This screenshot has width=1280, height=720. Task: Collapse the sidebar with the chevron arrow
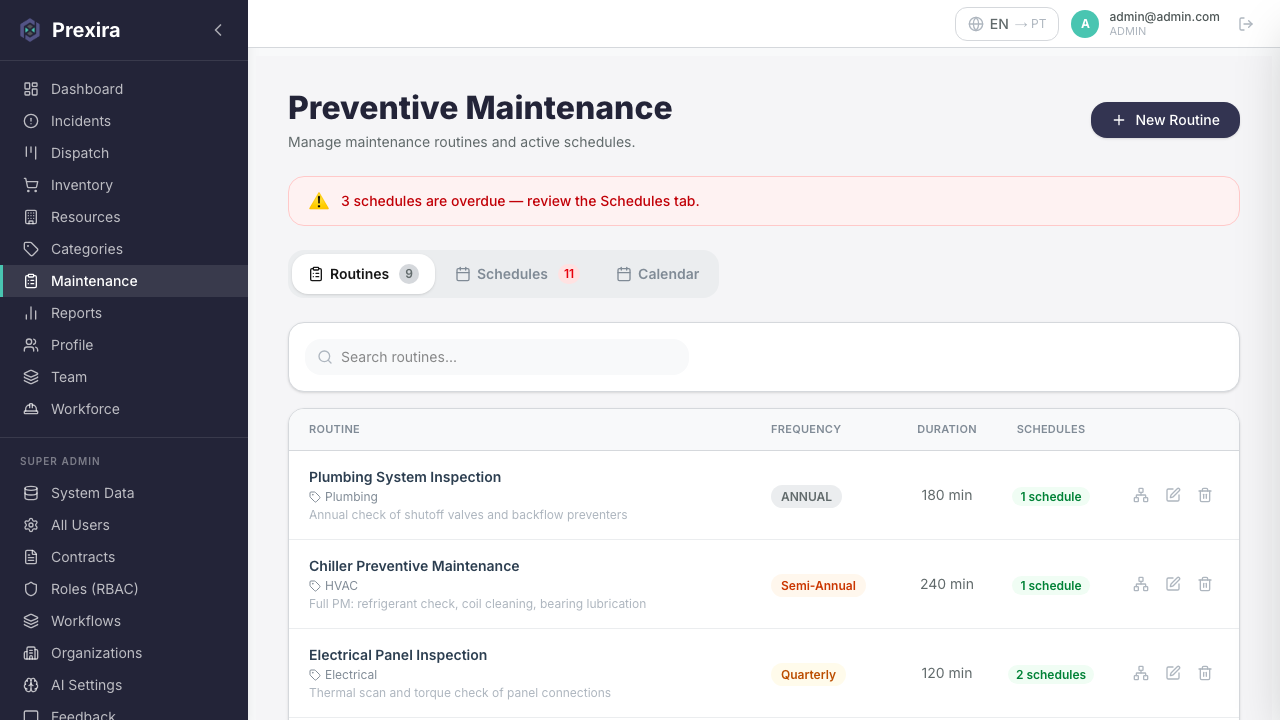click(218, 30)
